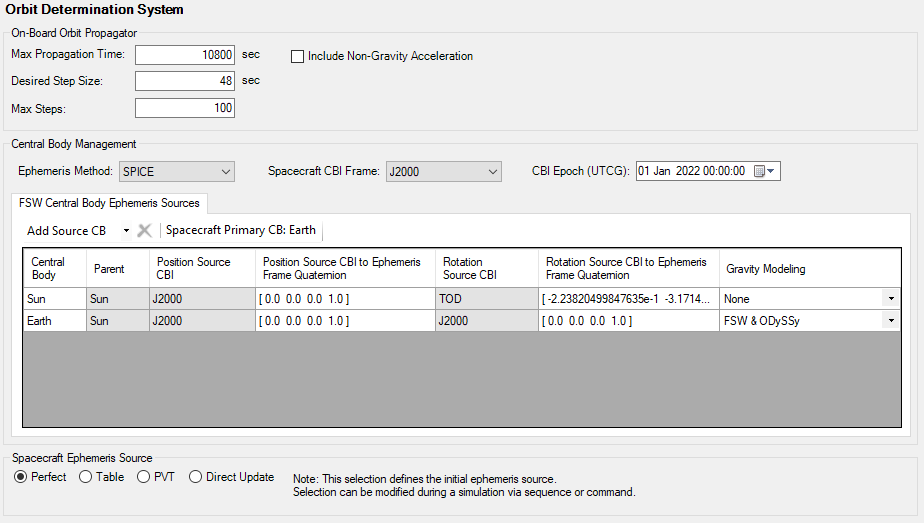This screenshot has height=523, width=924.
Task: Expand the Spacecraft CBI Frame dropdown
Action: pyautogui.click(x=443, y=171)
